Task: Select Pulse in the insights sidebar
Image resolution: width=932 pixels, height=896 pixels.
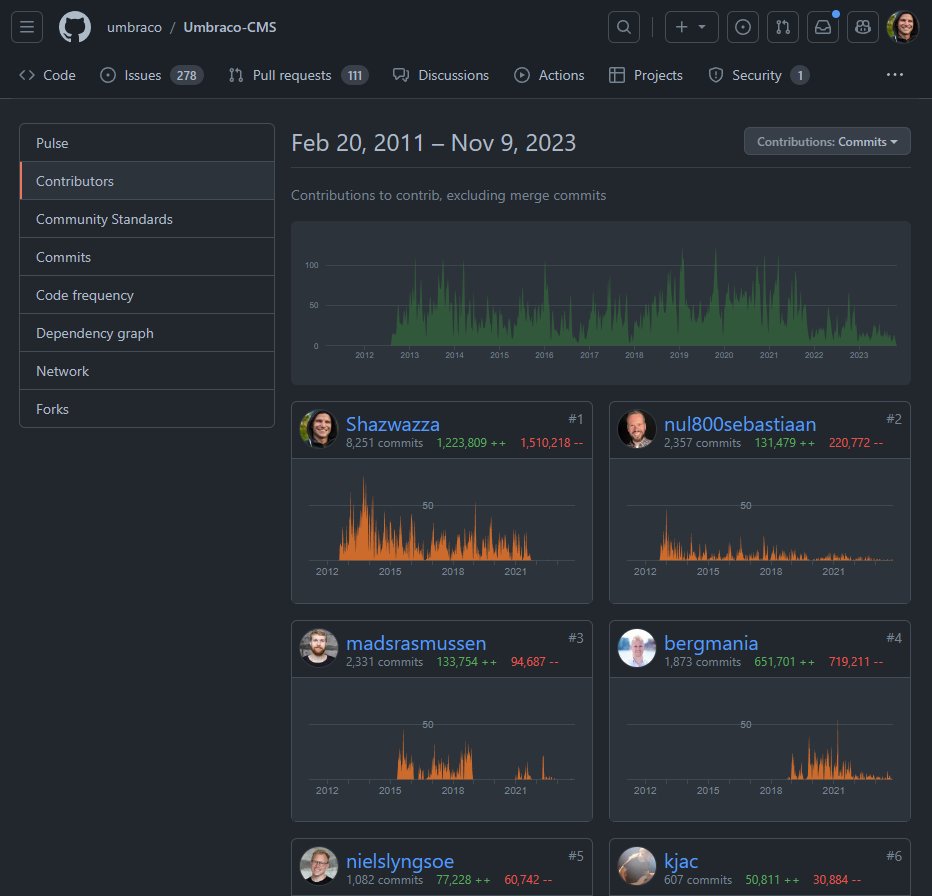Action: click(147, 143)
